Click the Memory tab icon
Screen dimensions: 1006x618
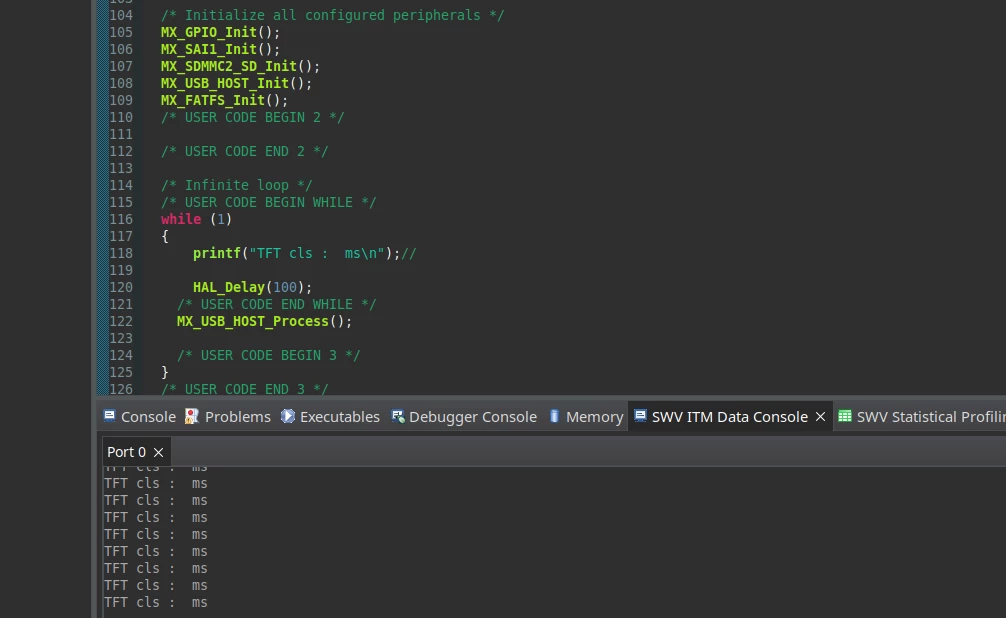(x=554, y=416)
